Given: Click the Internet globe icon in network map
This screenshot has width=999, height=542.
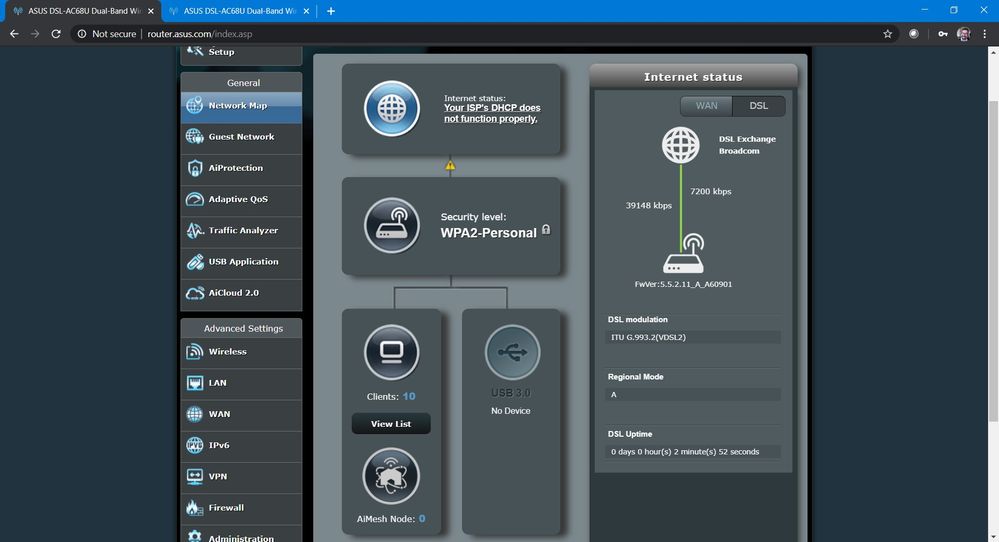Looking at the screenshot, I should (391, 109).
